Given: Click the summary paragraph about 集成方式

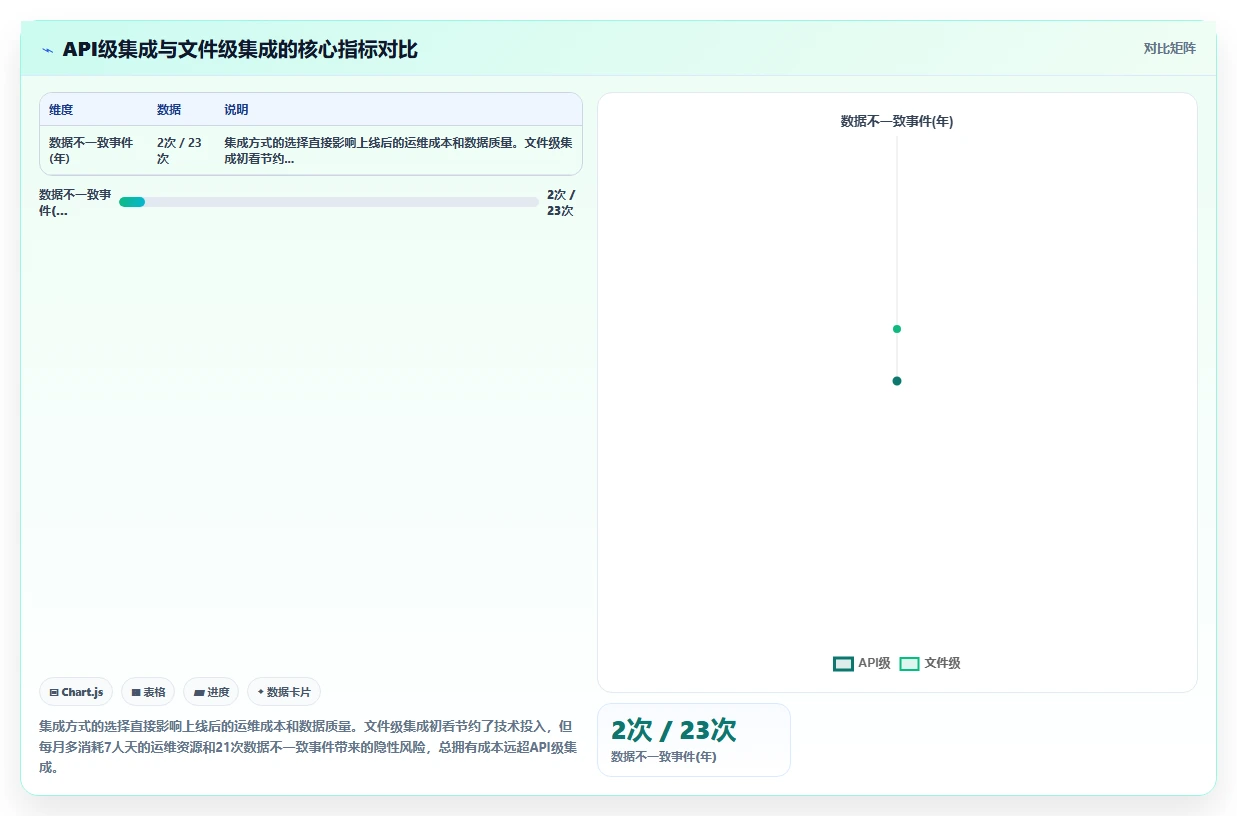Looking at the screenshot, I should click(308, 747).
